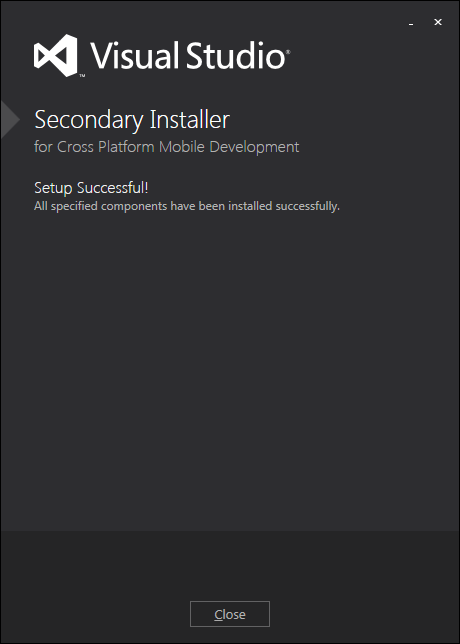Click the word Setup in the status line
This screenshot has height=644, width=460.
53,188
